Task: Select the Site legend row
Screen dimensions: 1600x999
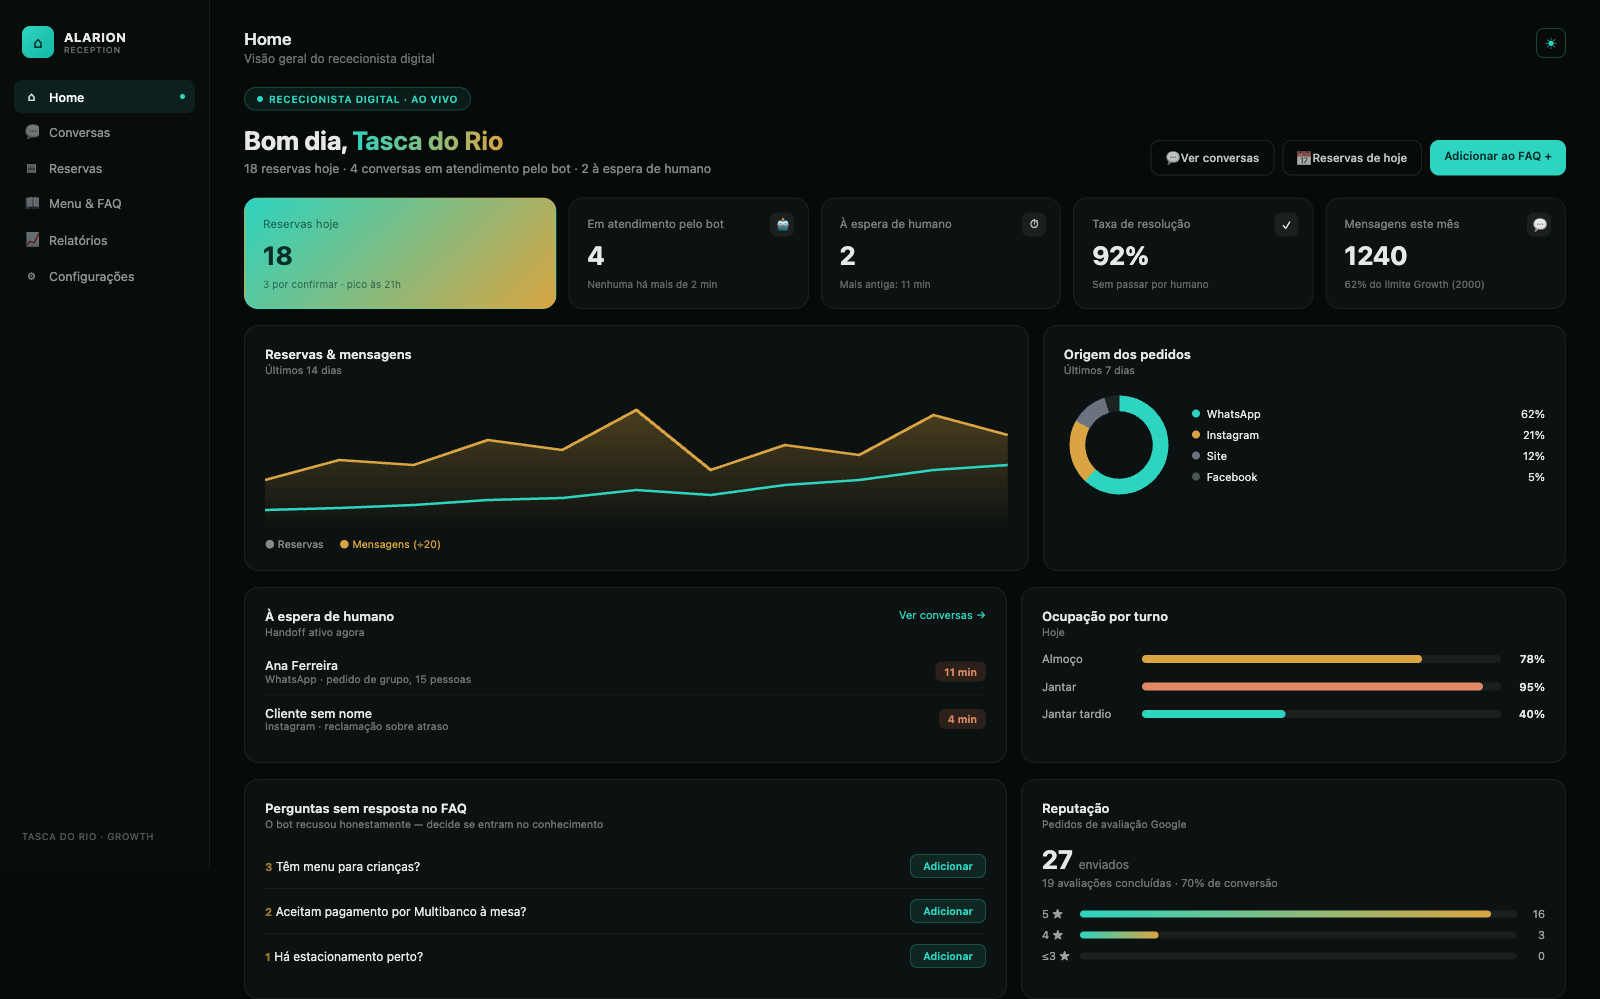Action: tap(1368, 456)
